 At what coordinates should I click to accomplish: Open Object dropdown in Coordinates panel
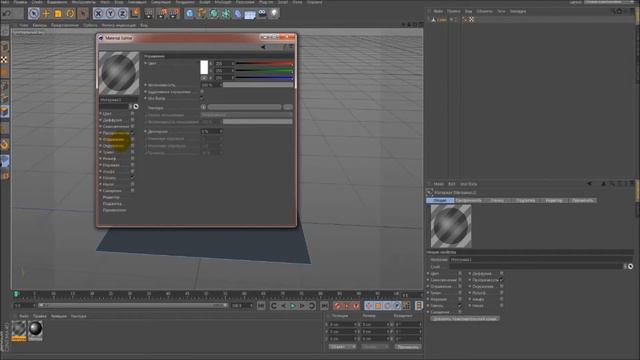coord(342,347)
